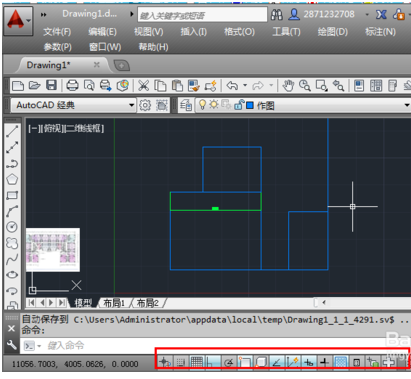Expand the AutoCAD 经典 workspace dropdown
411x379 pixels.
coord(131,105)
